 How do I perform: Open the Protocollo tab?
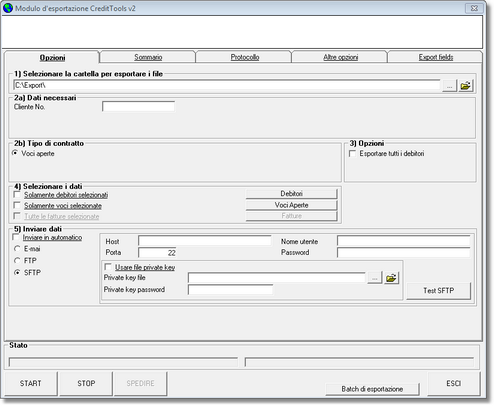click(245, 57)
